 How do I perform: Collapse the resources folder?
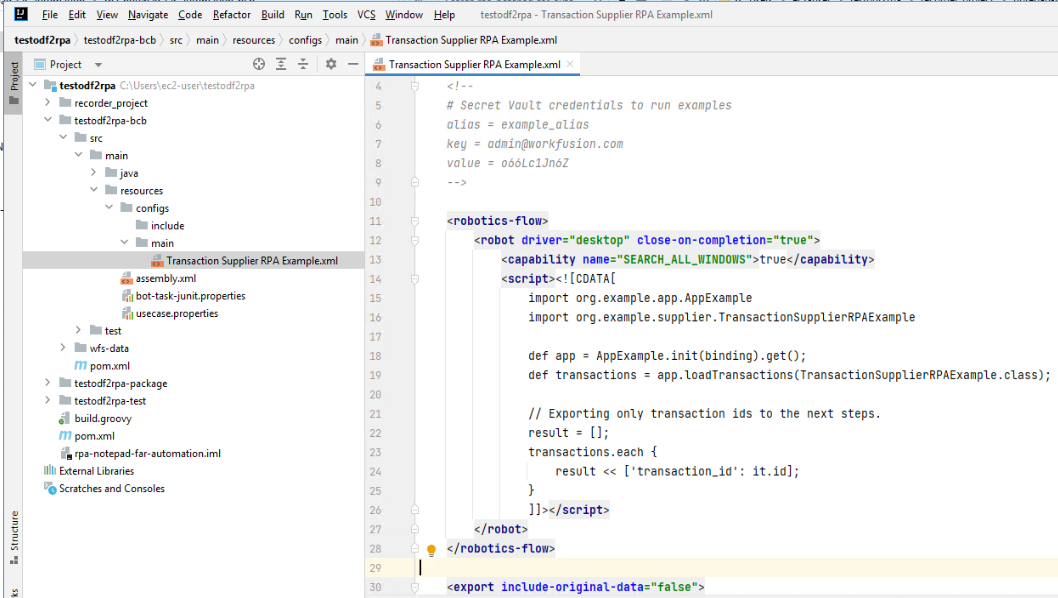[x=93, y=190]
